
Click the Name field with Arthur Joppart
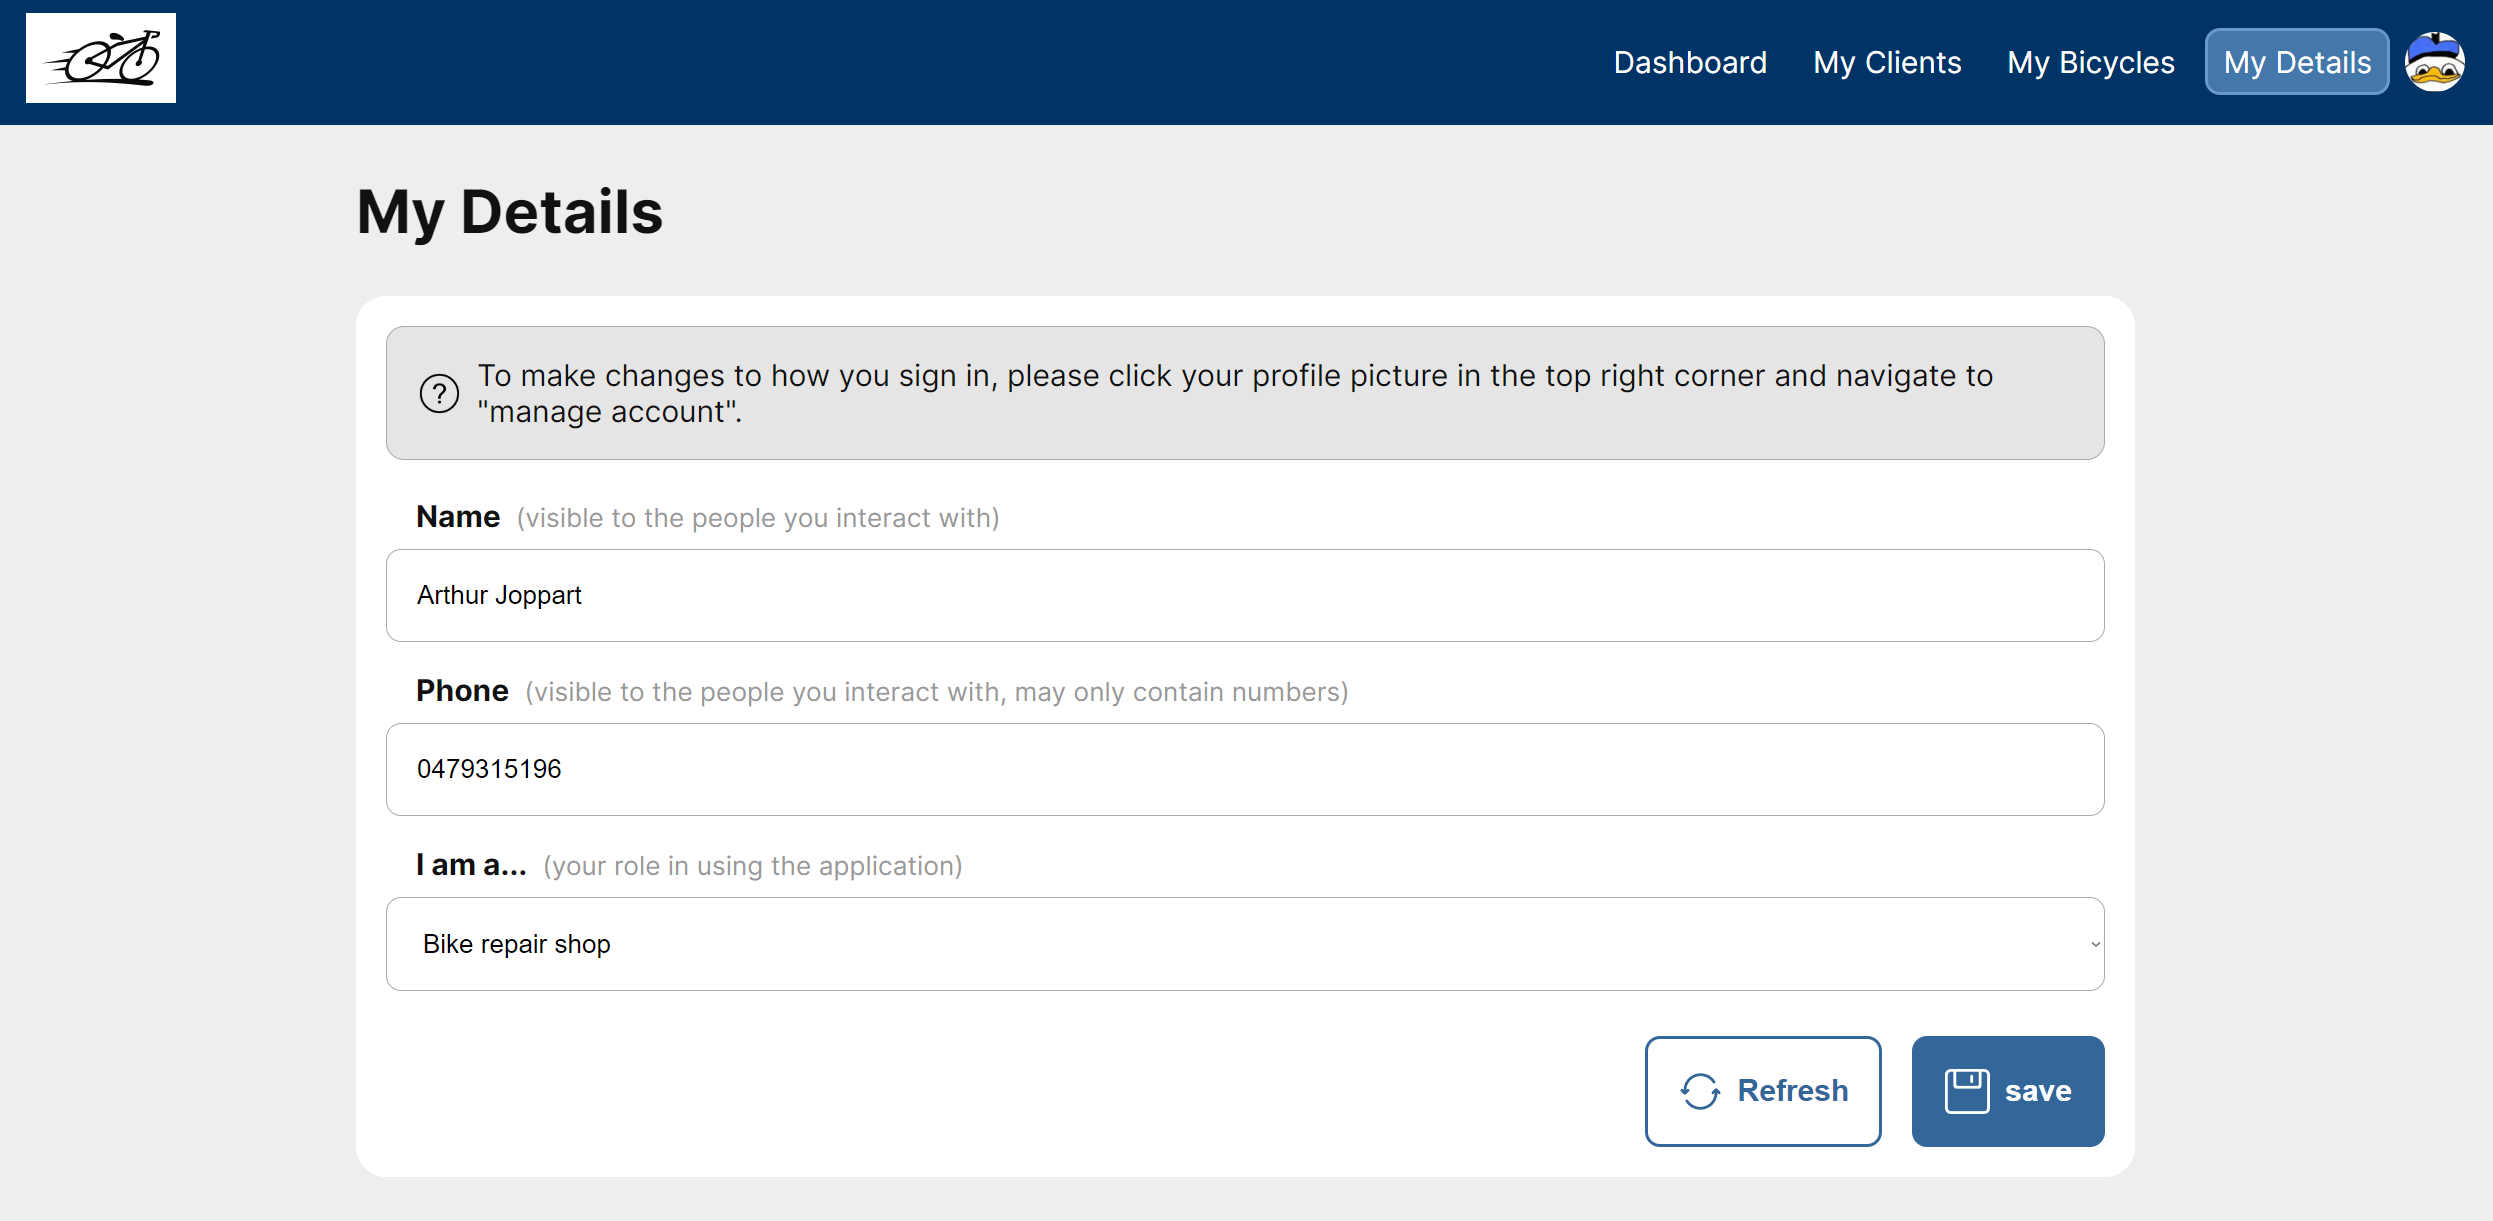click(x=1245, y=595)
